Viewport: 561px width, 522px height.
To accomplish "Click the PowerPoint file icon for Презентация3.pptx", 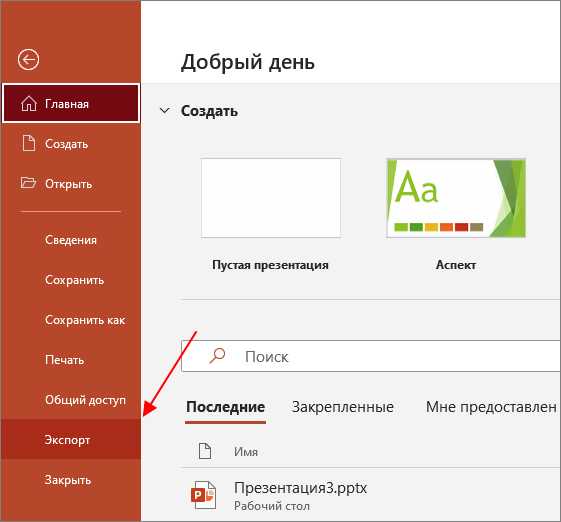I will pos(204,495).
